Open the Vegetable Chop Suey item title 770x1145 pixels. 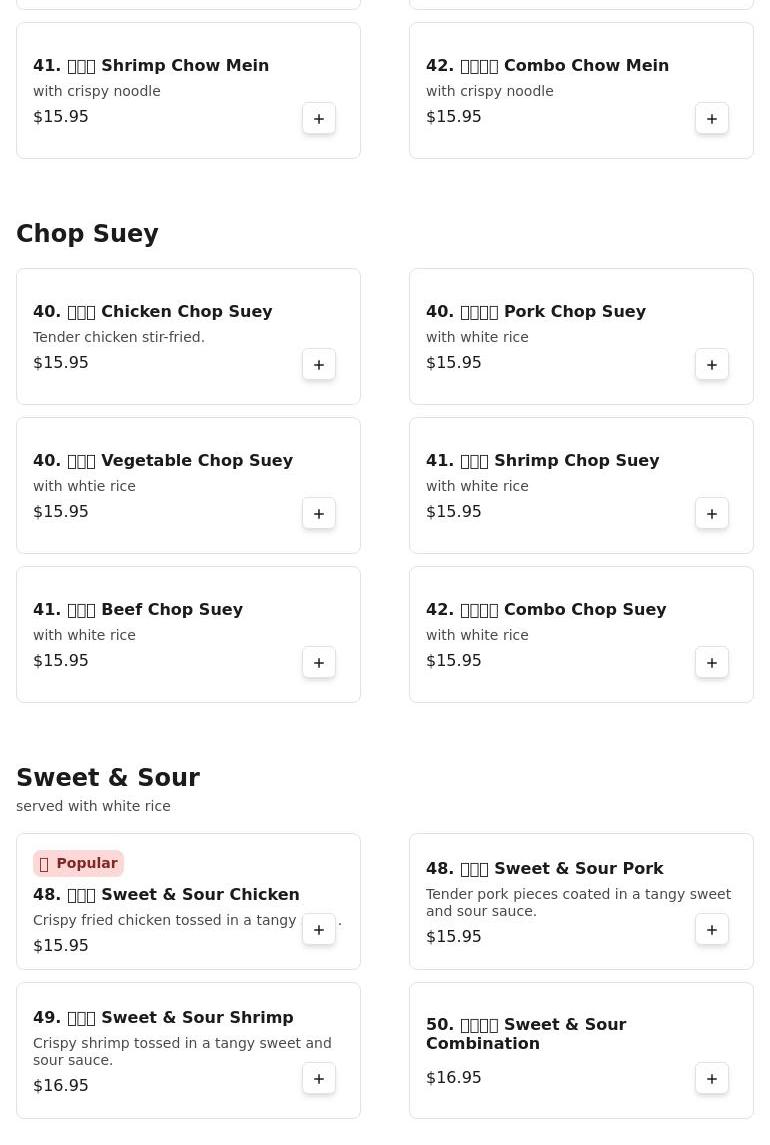point(163,461)
